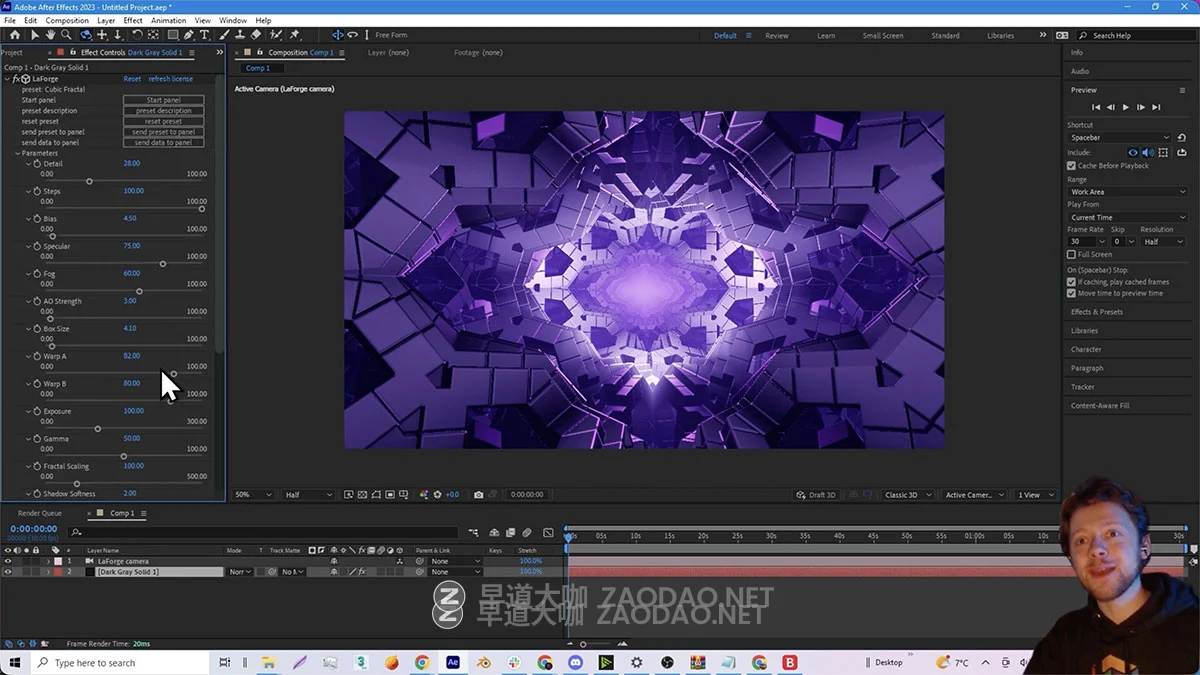Viewport: 1200px width, 675px height.
Task: Select the Brush tool in the toolbar
Action: [x=224, y=35]
